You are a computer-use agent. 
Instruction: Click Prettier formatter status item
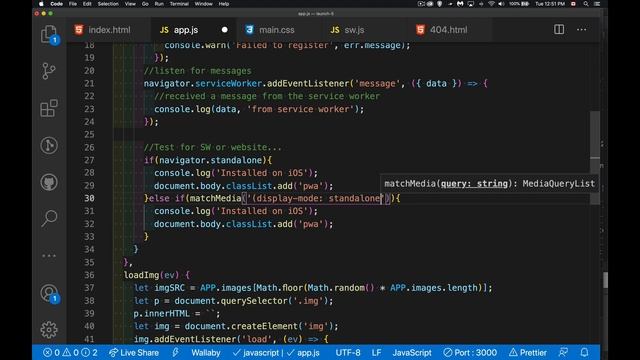tap(528, 353)
